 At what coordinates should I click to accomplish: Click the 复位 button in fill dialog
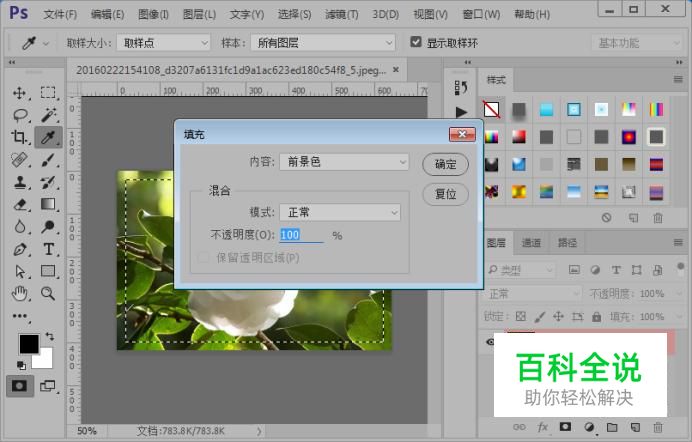445,194
